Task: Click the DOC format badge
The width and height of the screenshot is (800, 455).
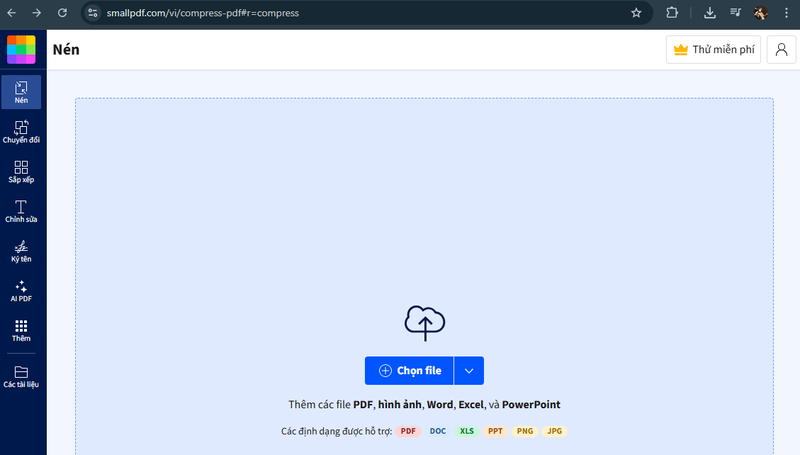Action: click(438, 431)
